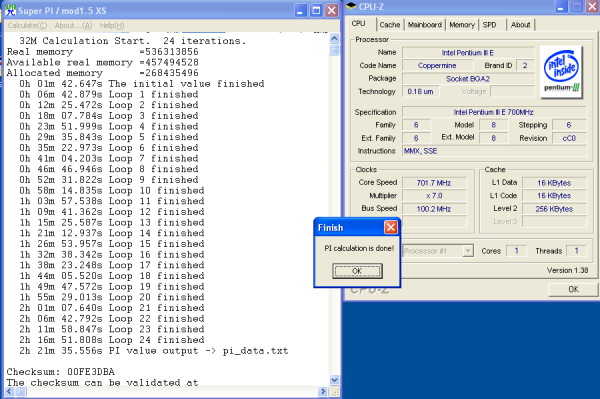This screenshot has height=399, width=600.
Task: Click the 'Version 1.38' text in CPU-Z
Action: [567, 270]
